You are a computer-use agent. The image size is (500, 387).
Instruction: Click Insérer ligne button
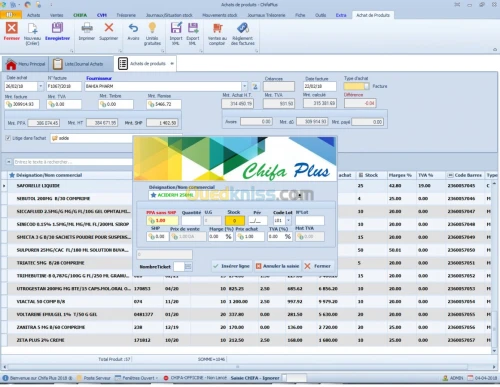click(232, 266)
